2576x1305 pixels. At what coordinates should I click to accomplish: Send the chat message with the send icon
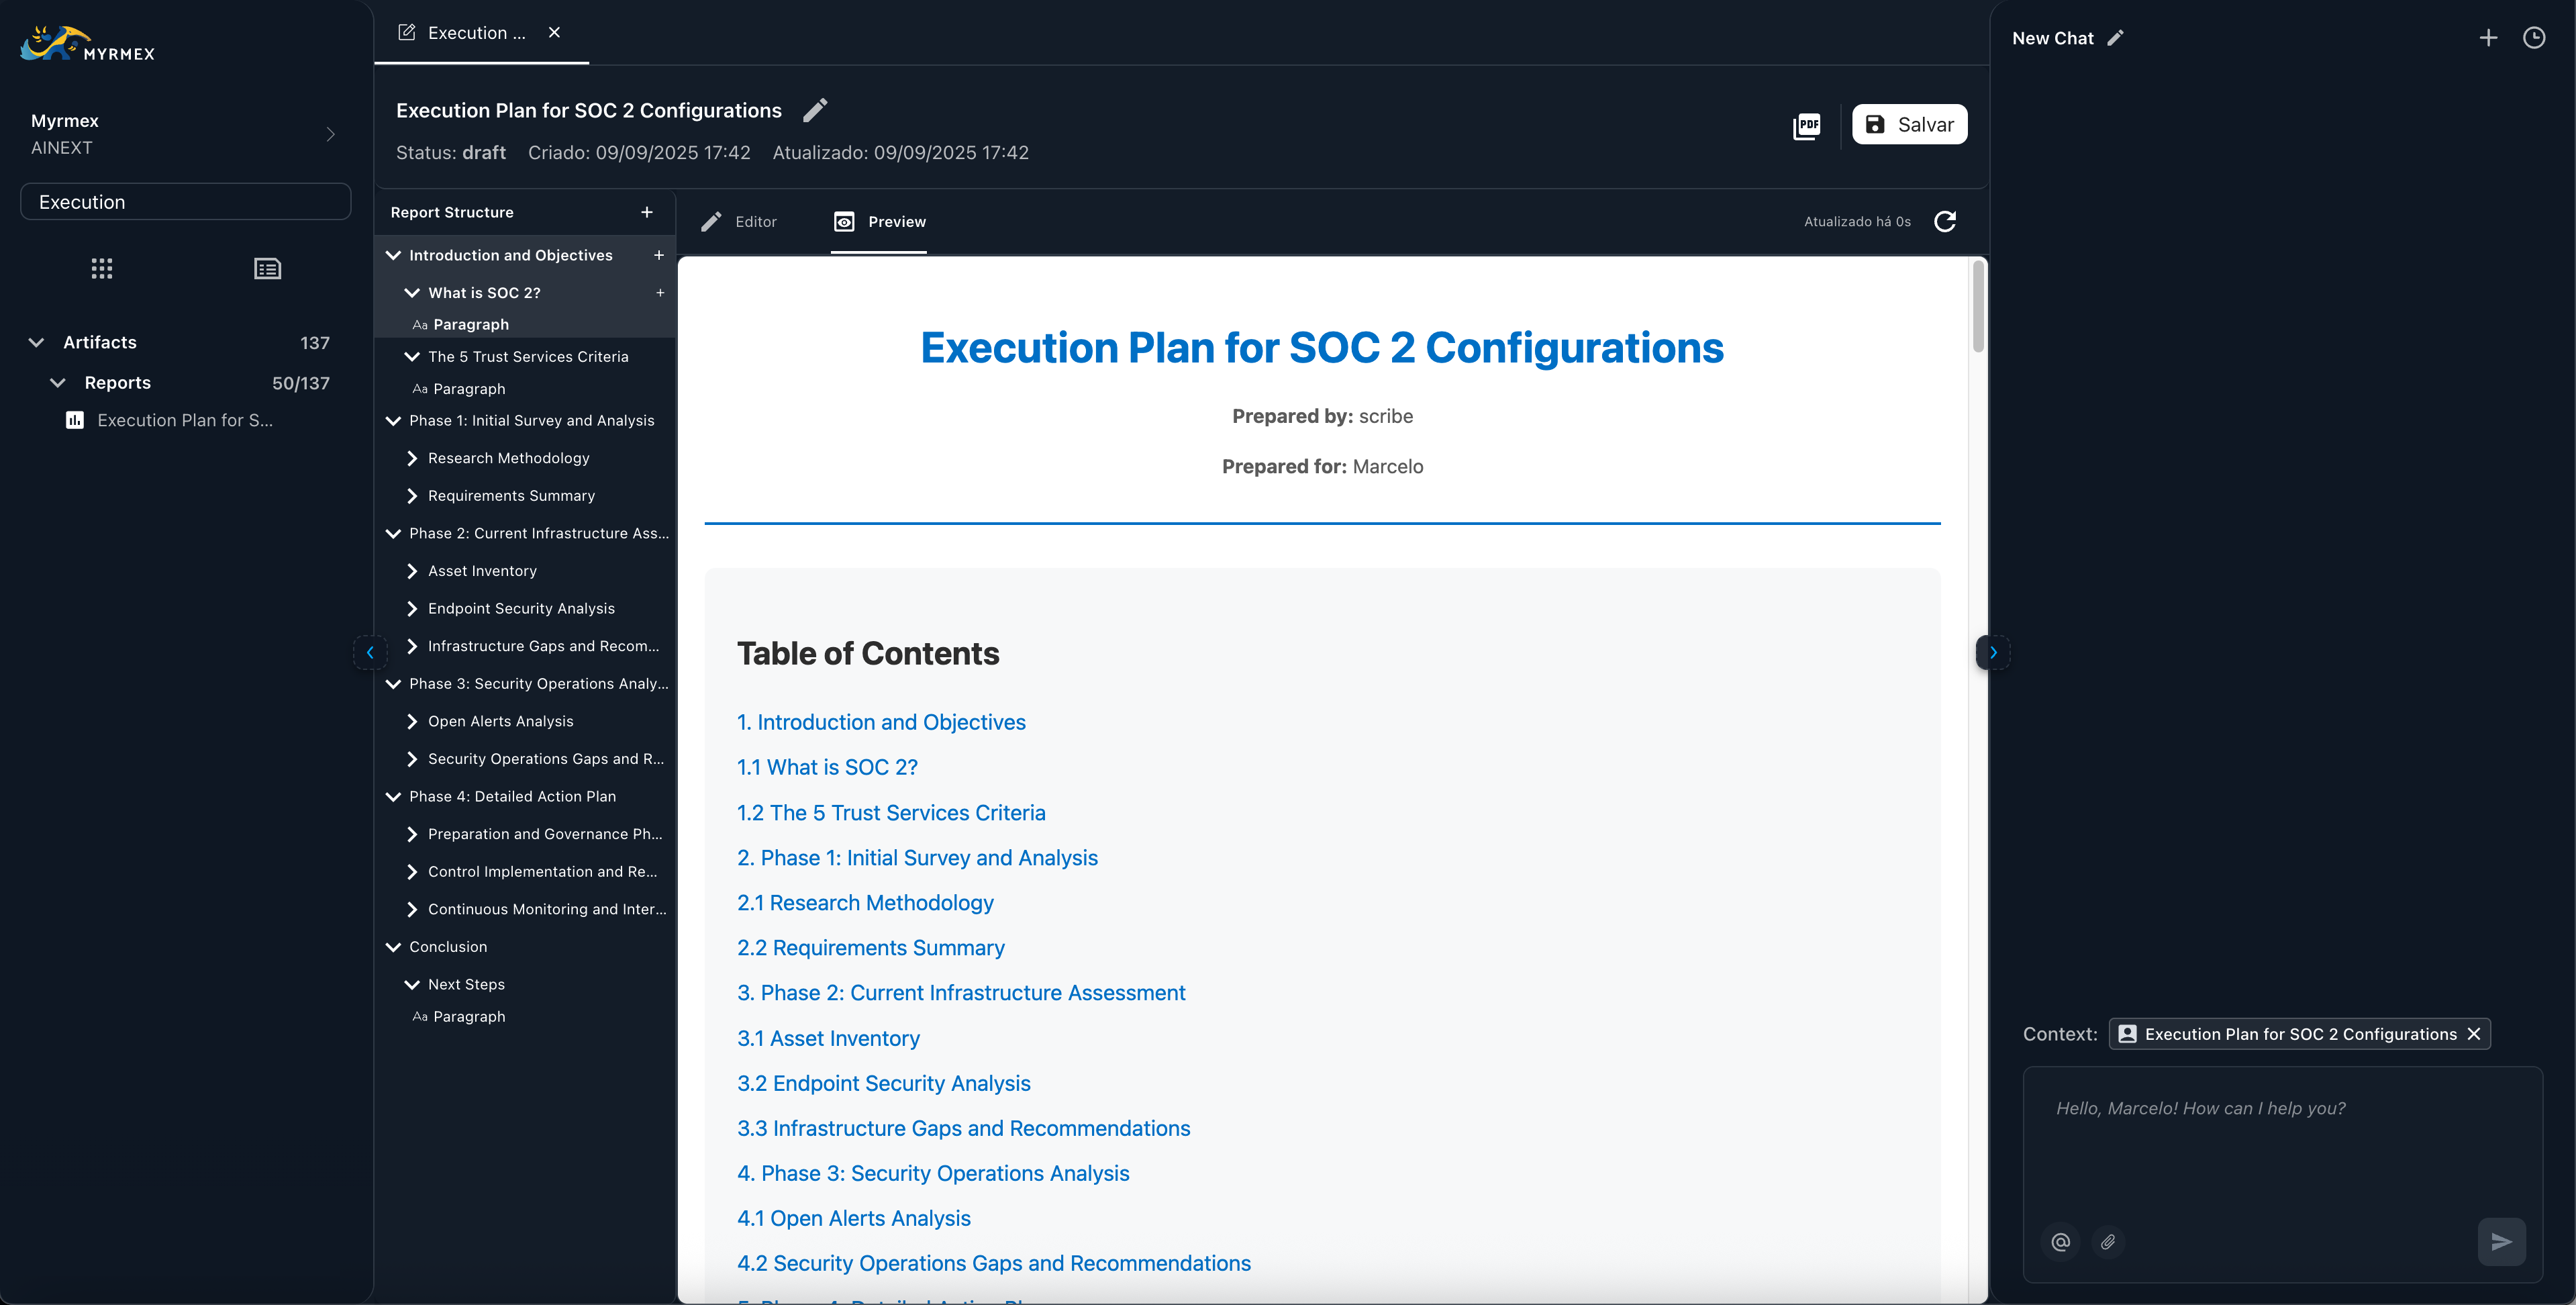[2501, 1241]
